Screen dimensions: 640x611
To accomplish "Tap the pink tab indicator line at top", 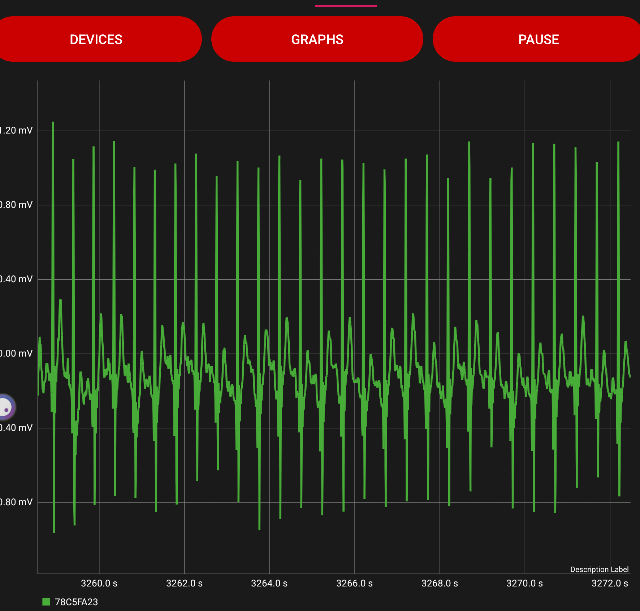I will [x=346, y=6].
